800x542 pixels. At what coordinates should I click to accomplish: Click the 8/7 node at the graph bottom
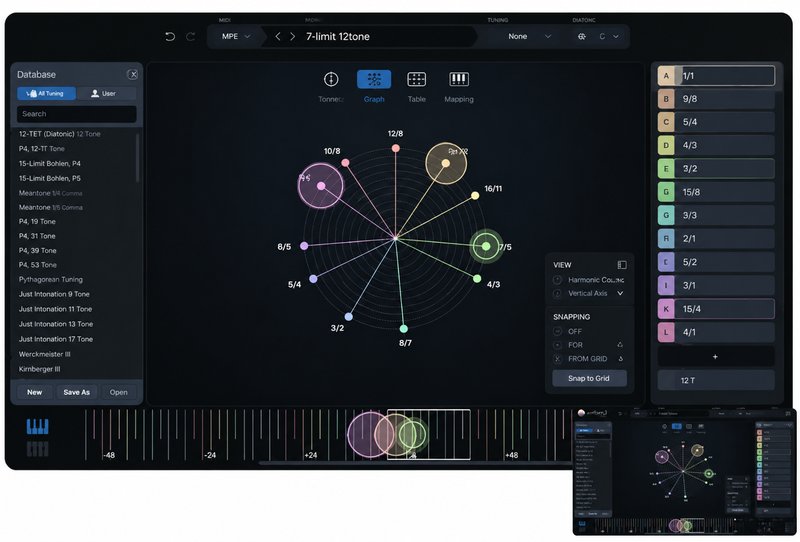point(404,329)
